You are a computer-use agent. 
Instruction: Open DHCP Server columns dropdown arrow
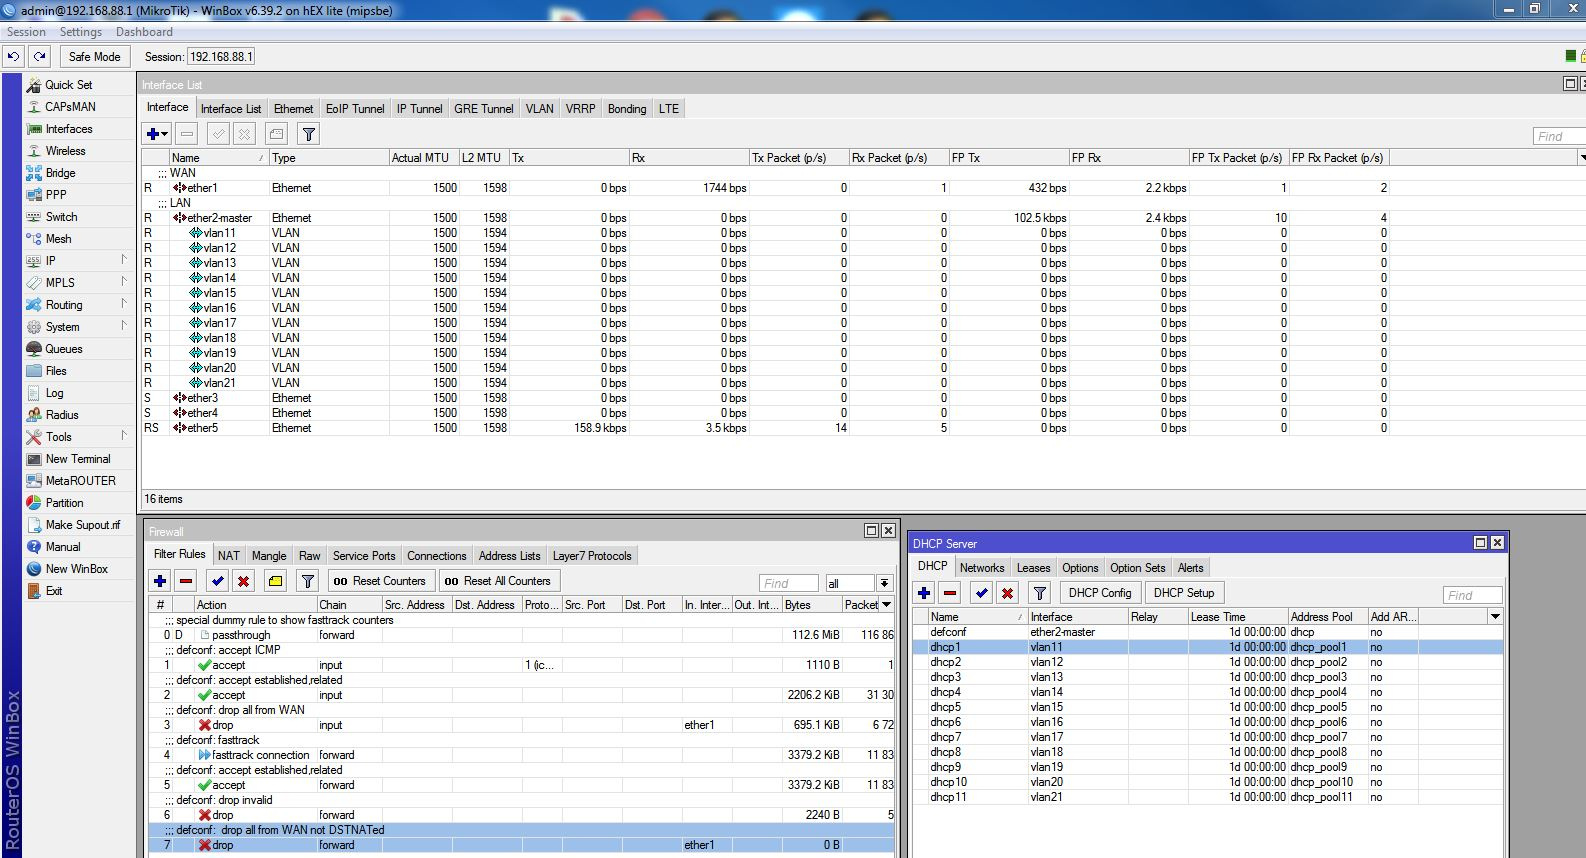1495,617
